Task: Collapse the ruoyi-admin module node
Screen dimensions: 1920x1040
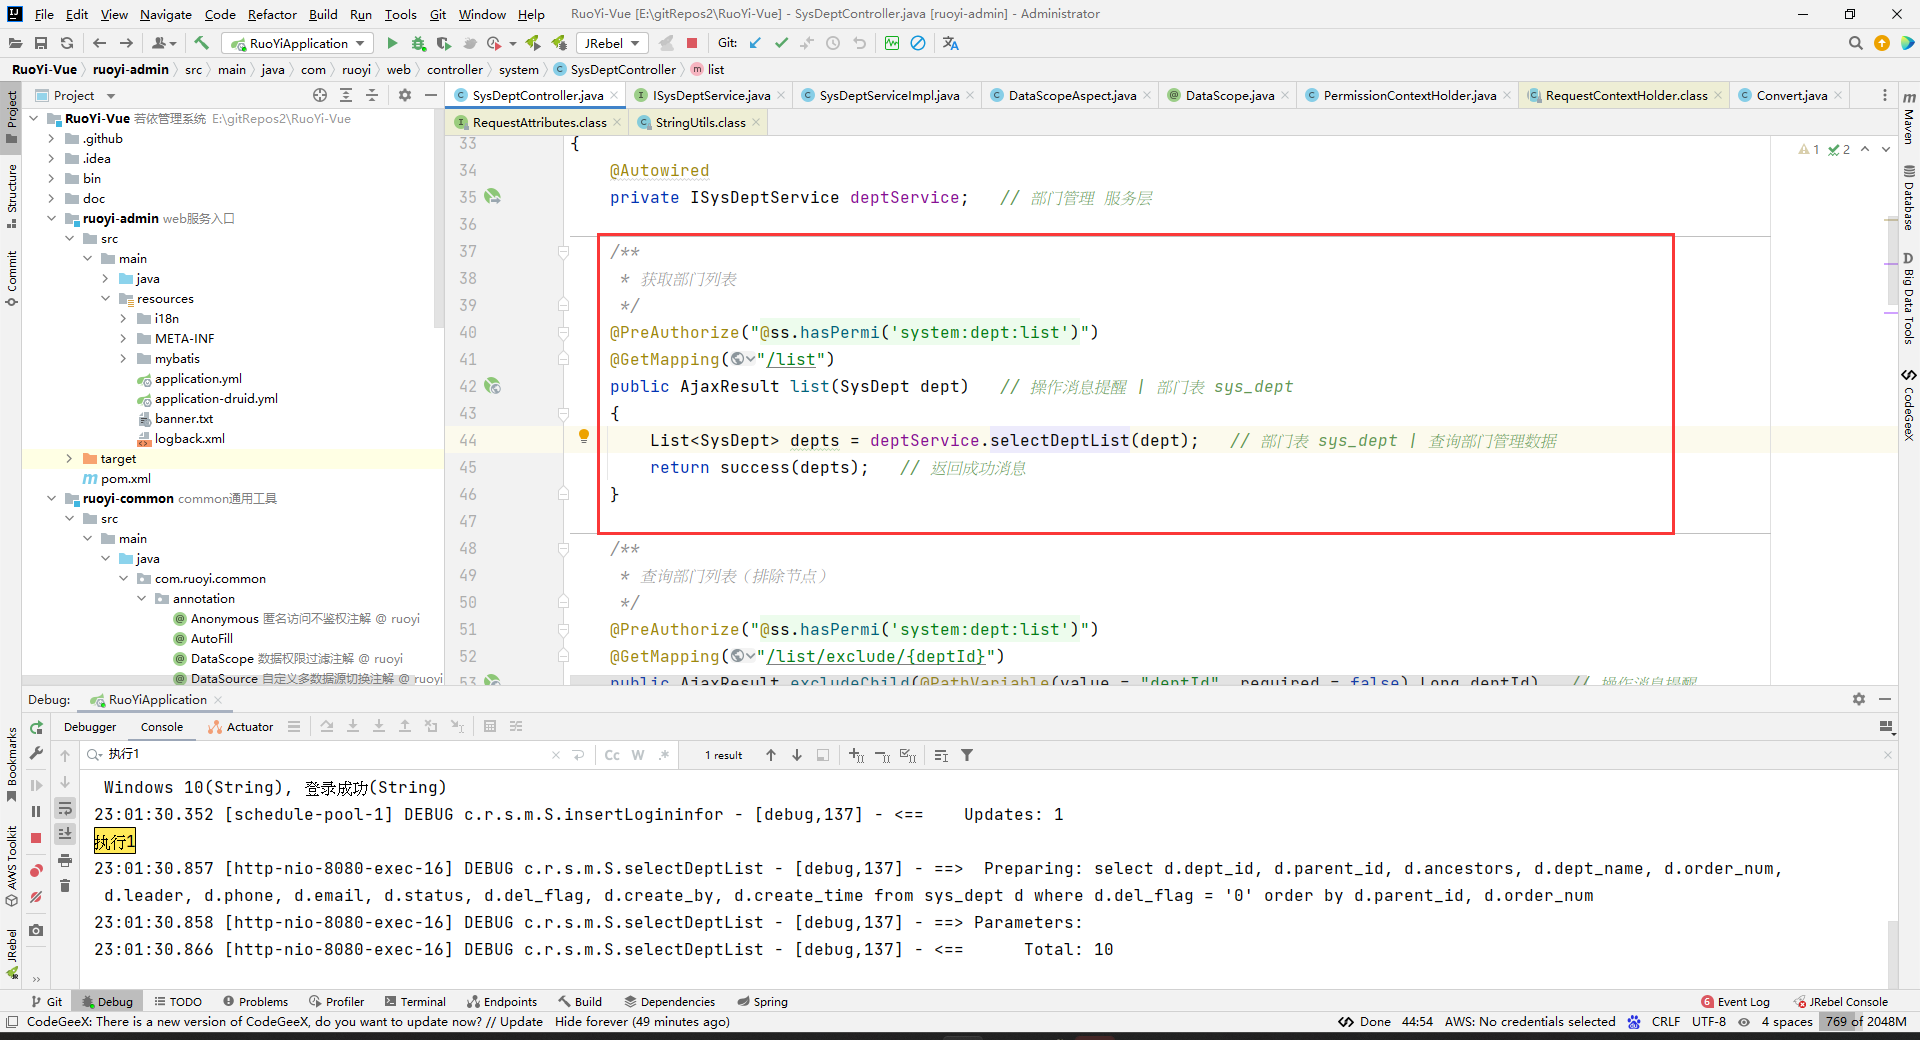Action: 51,218
